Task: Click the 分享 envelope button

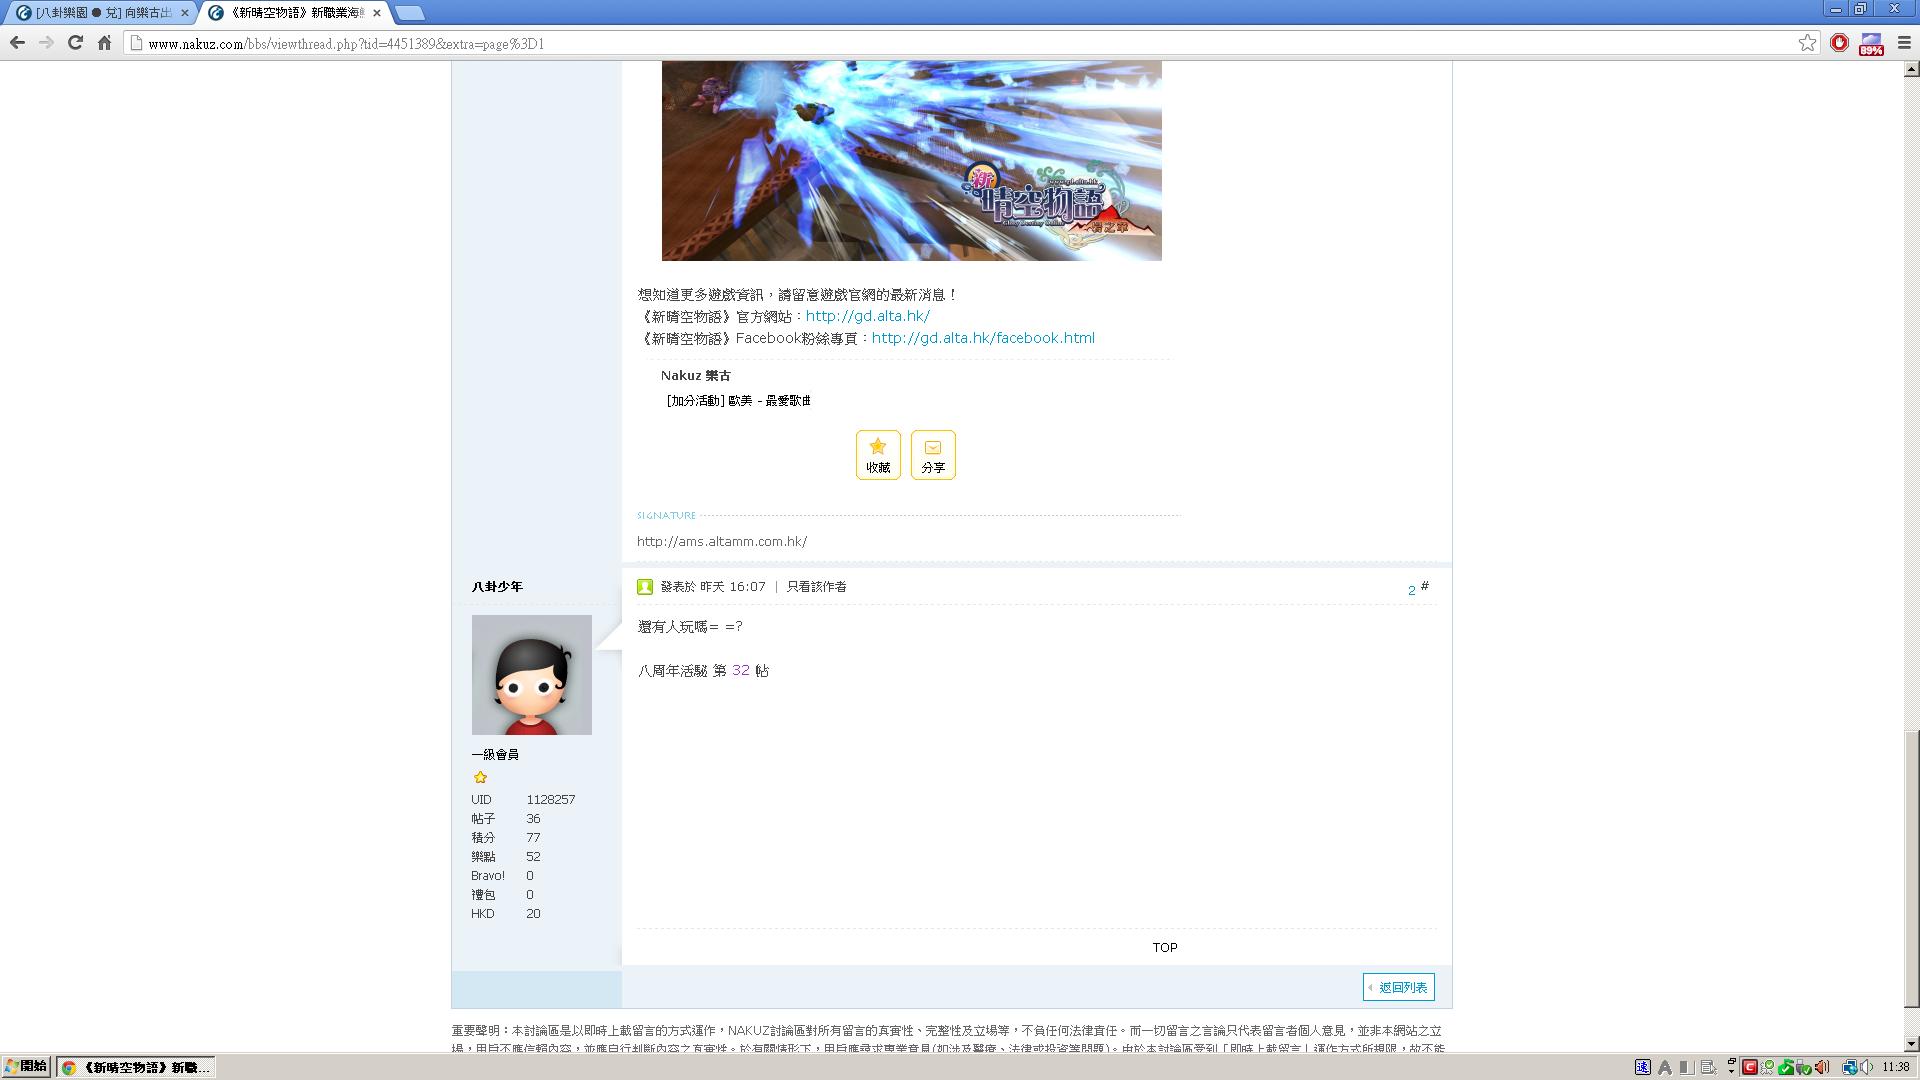Action: click(933, 455)
